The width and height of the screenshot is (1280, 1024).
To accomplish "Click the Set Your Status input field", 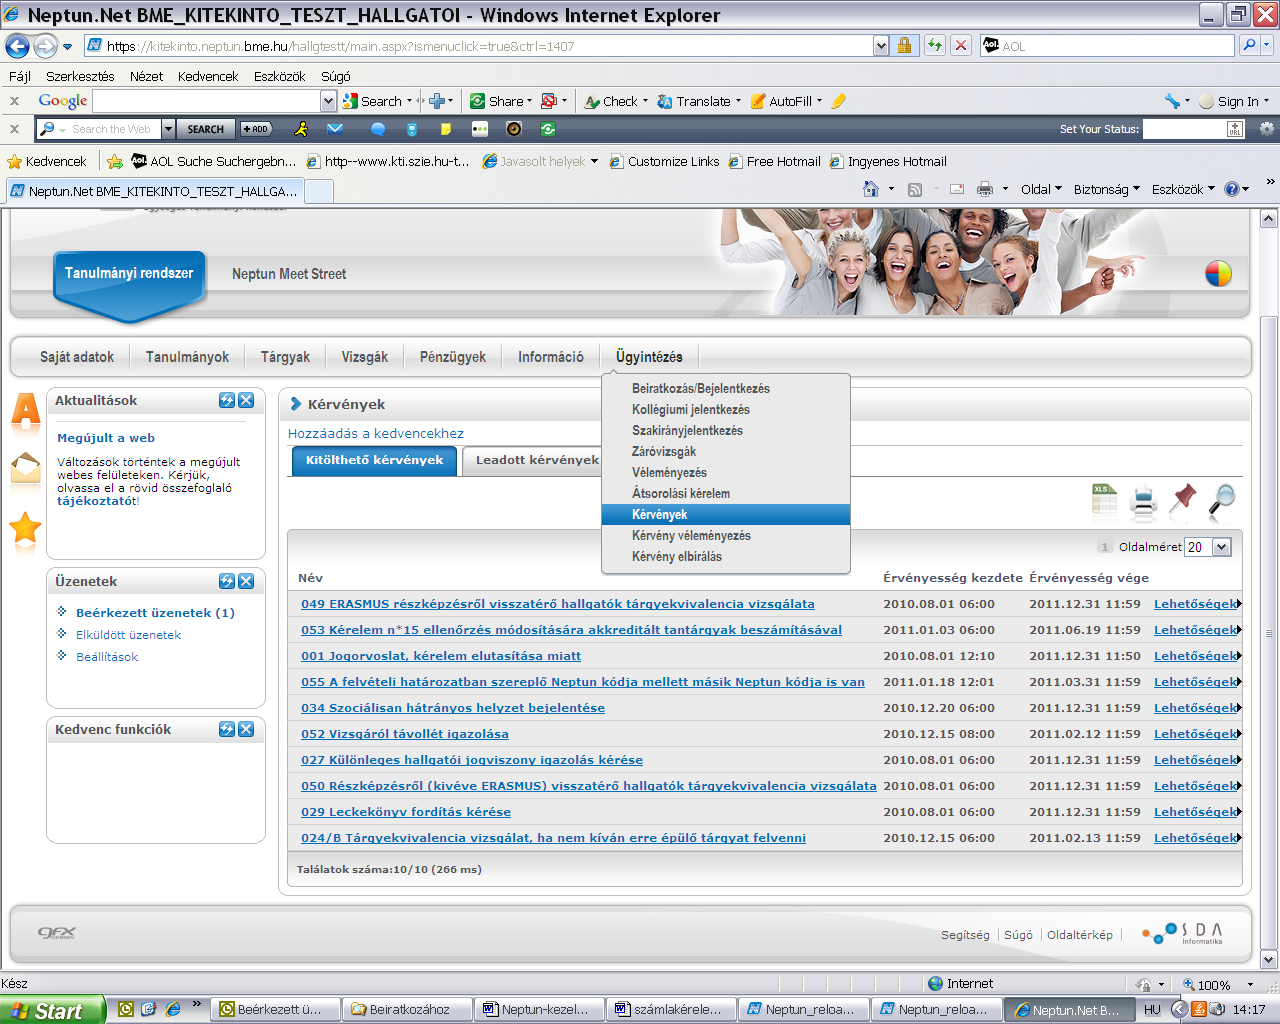I will (1184, 129).
